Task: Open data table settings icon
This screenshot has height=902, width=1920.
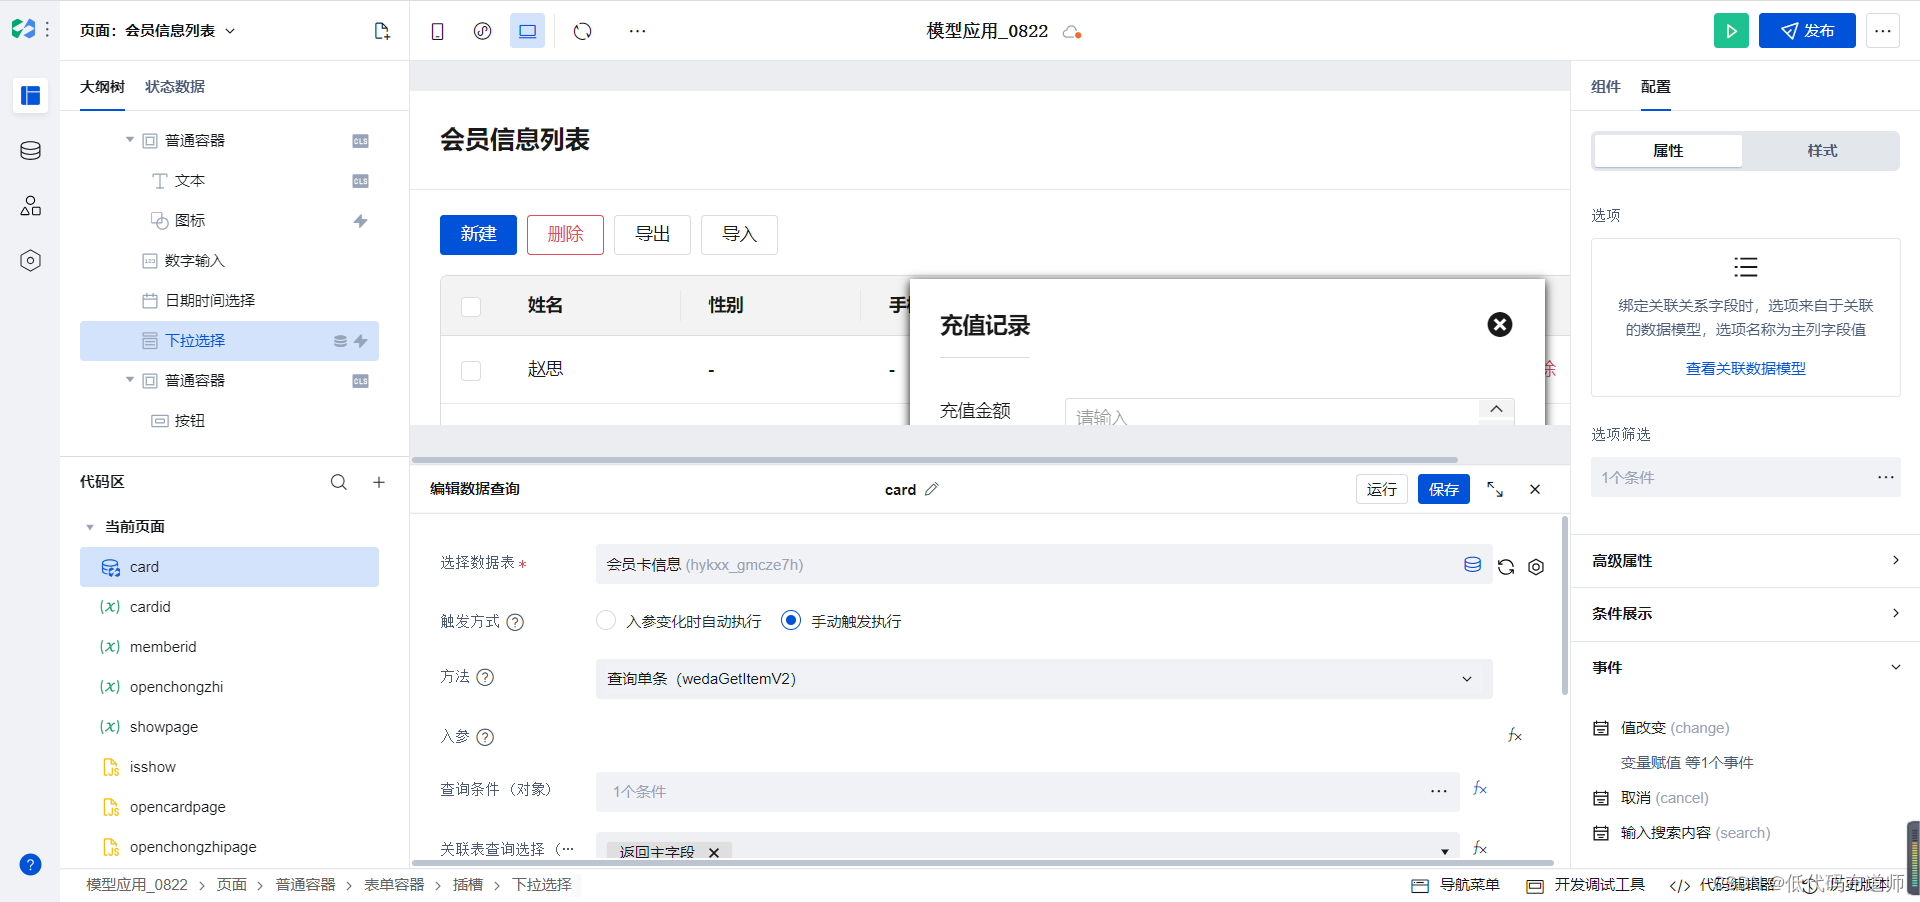Action: point(1536,567)
